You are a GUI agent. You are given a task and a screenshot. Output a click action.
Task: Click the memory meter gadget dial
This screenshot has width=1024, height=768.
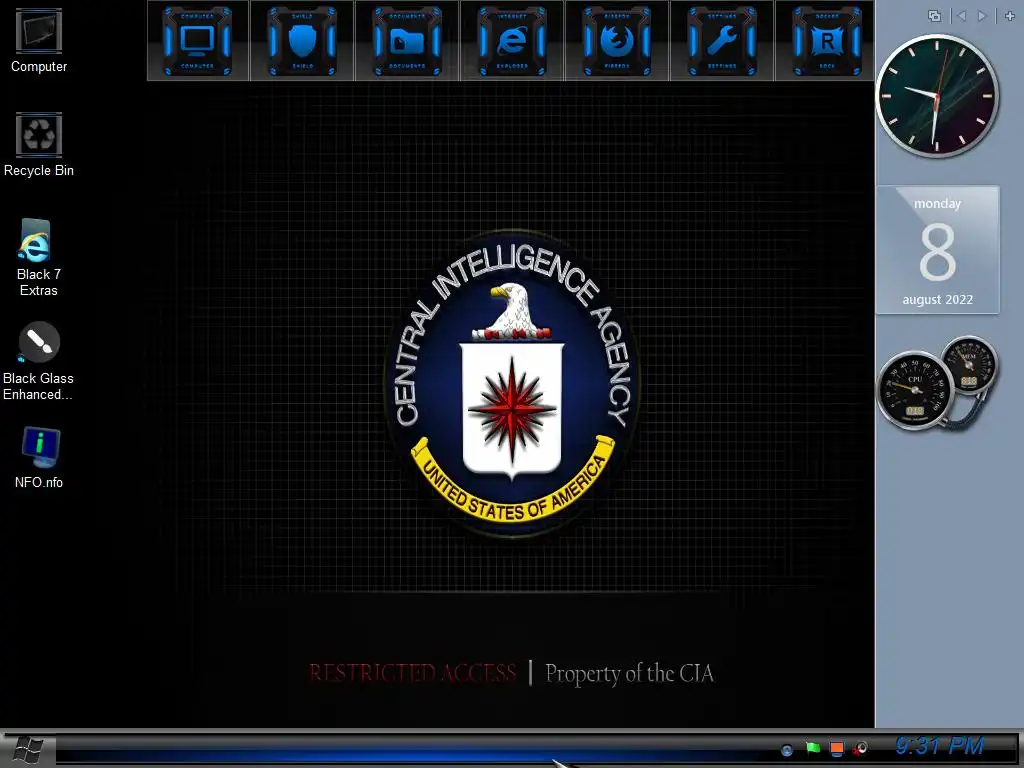click(969, 364)
